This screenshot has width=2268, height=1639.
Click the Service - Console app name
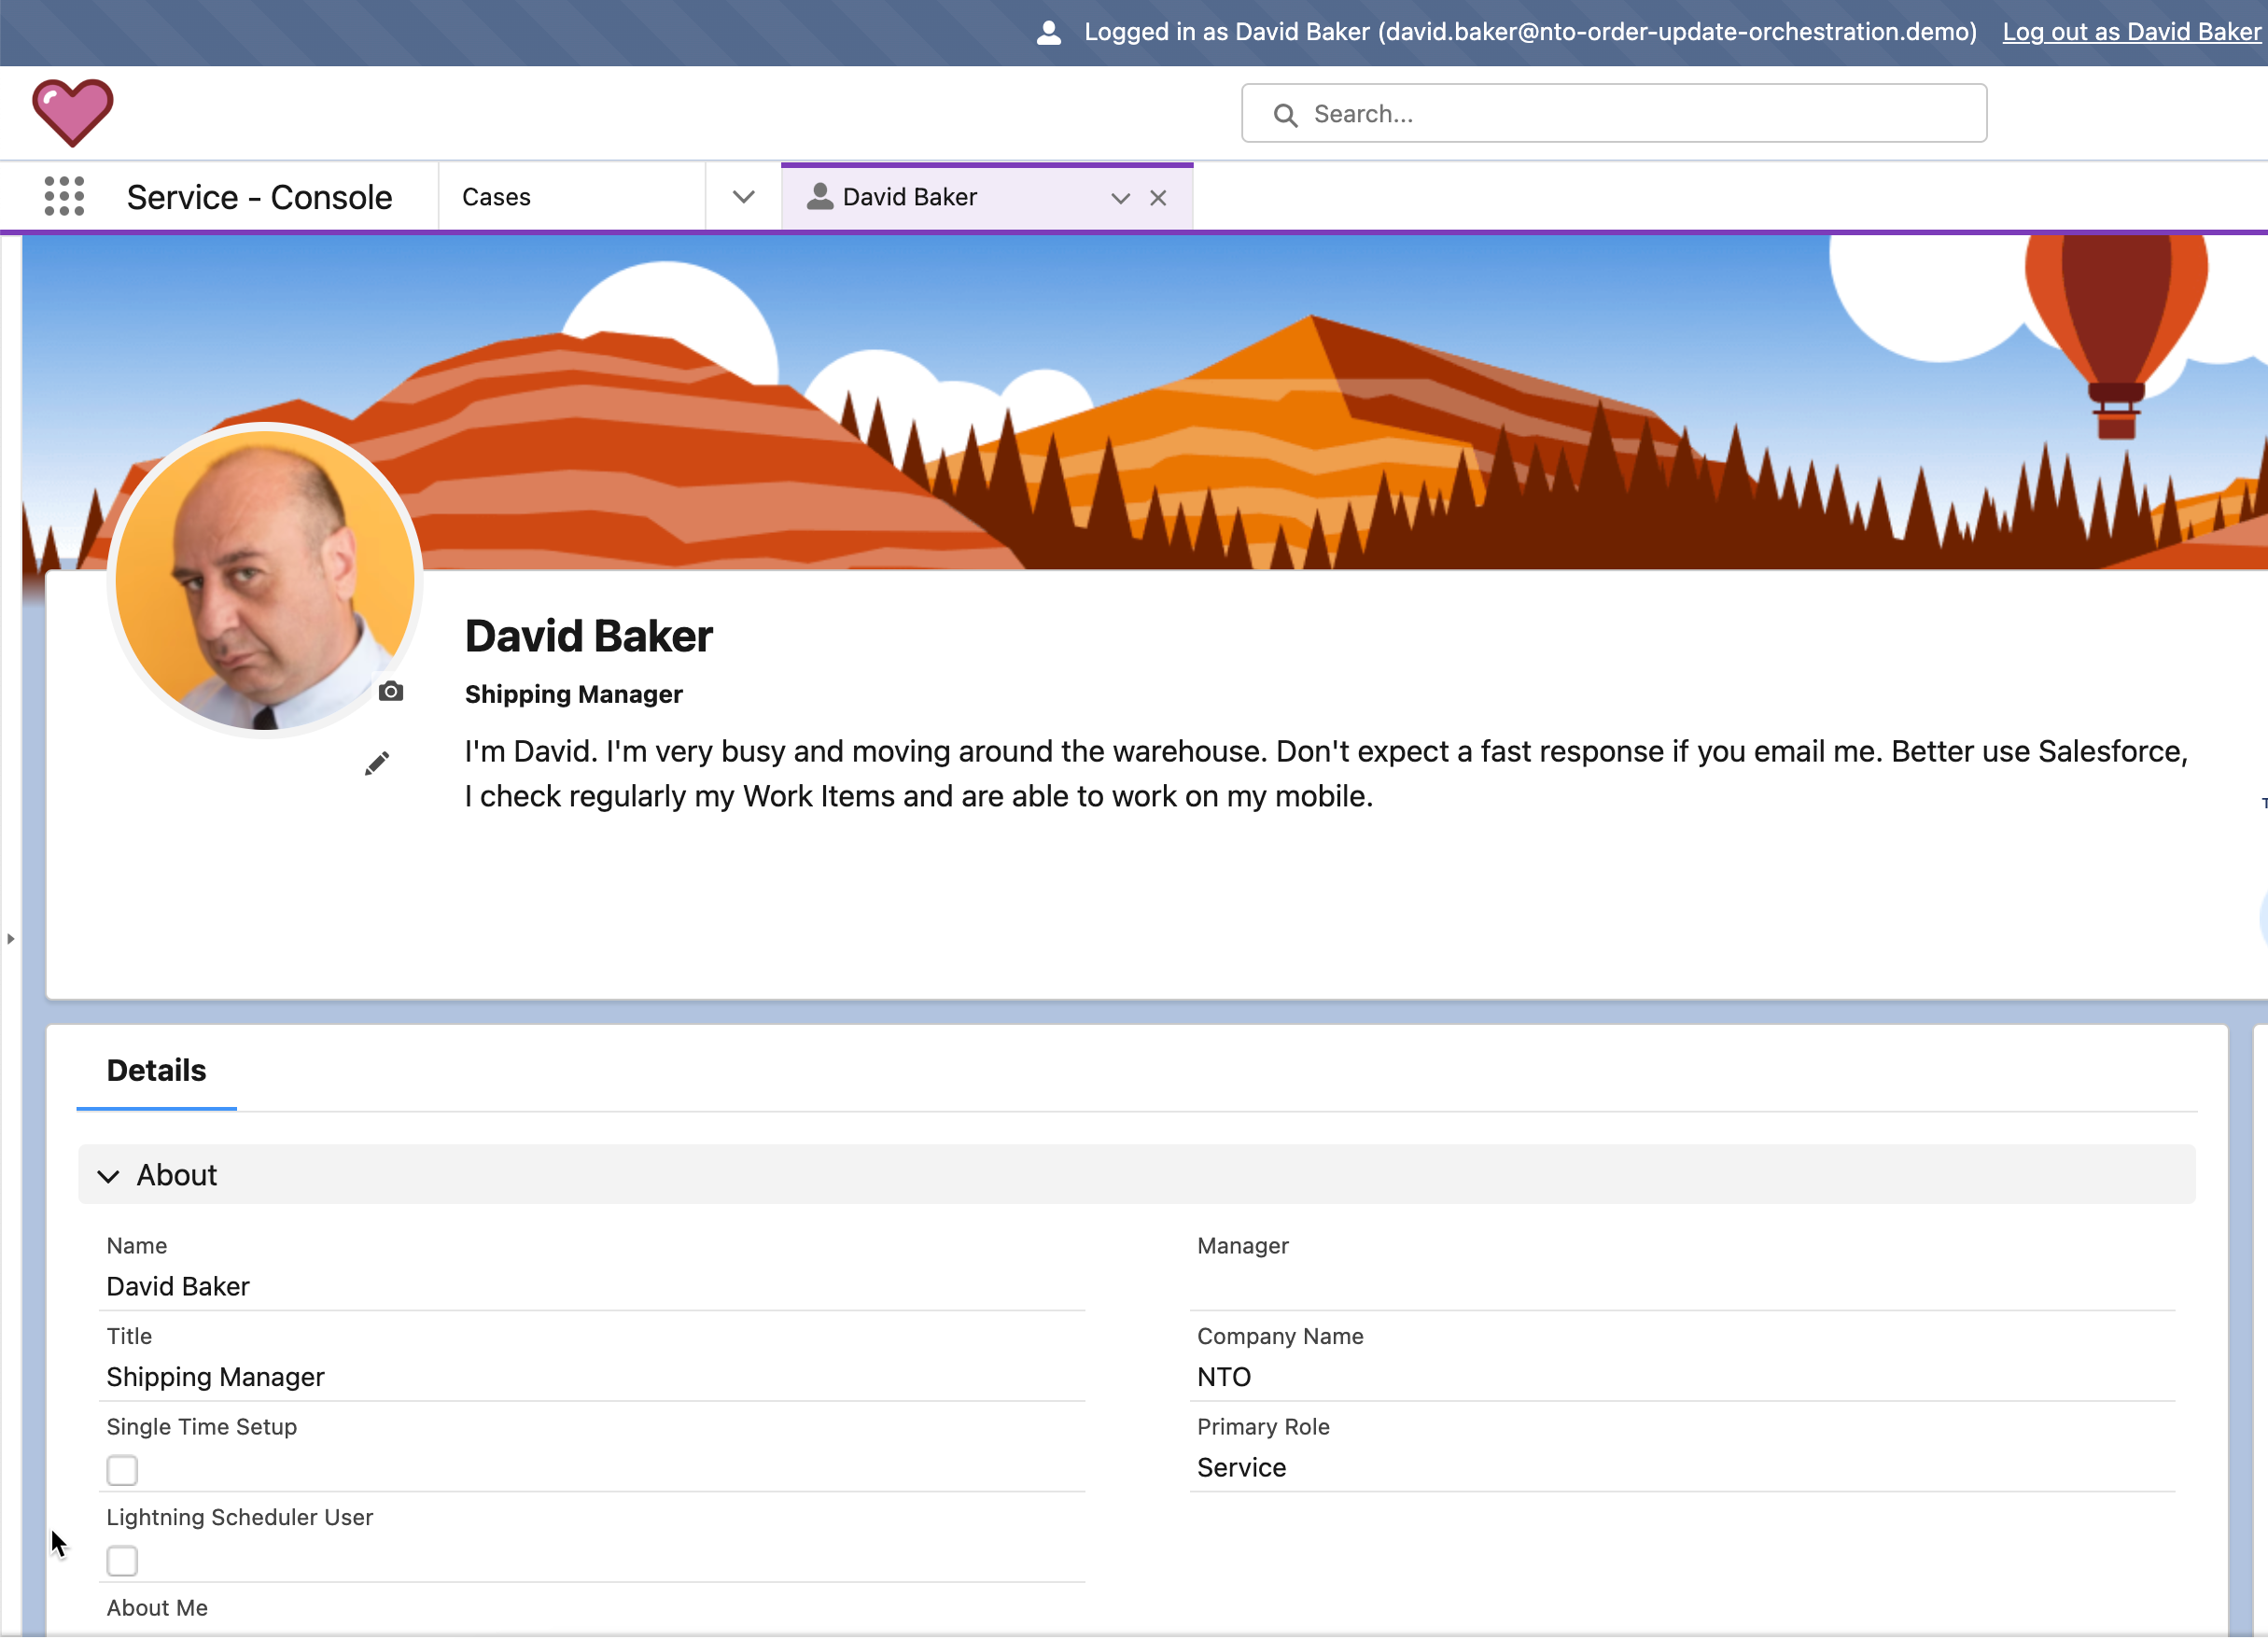[259, 197]
